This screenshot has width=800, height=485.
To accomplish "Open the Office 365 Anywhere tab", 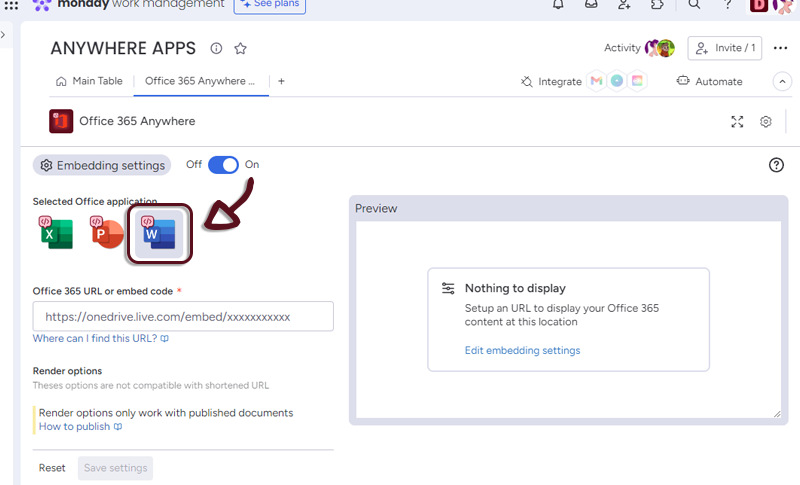I will coord(200,81).
